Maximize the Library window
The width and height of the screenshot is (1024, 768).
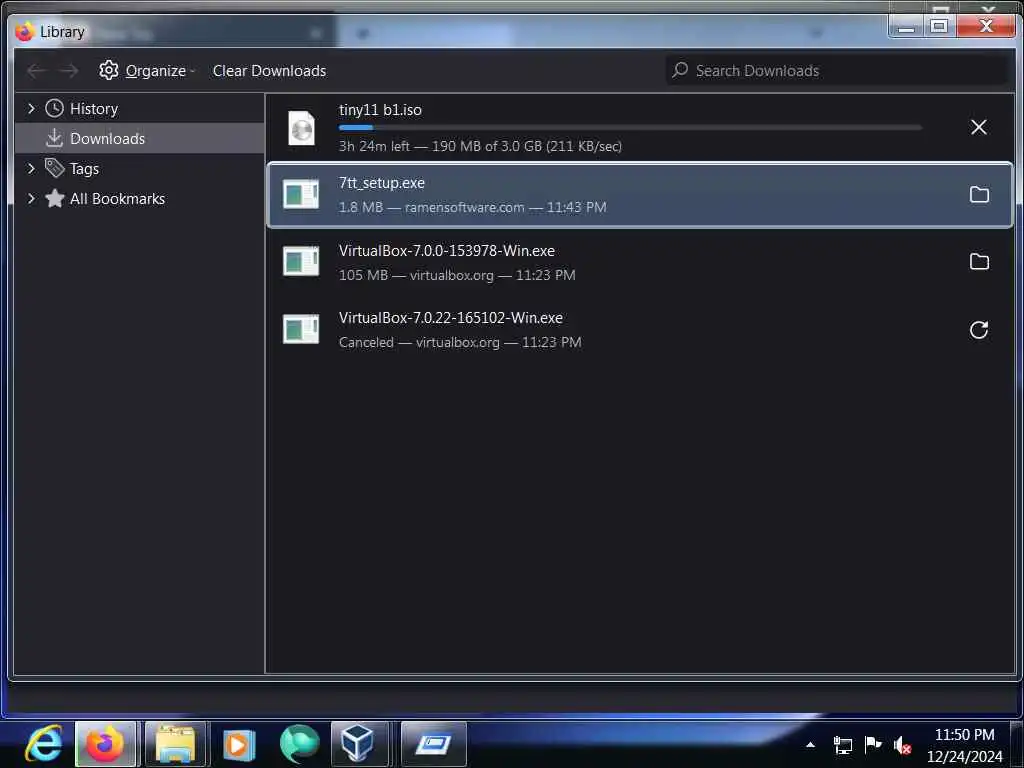[939, 26]
